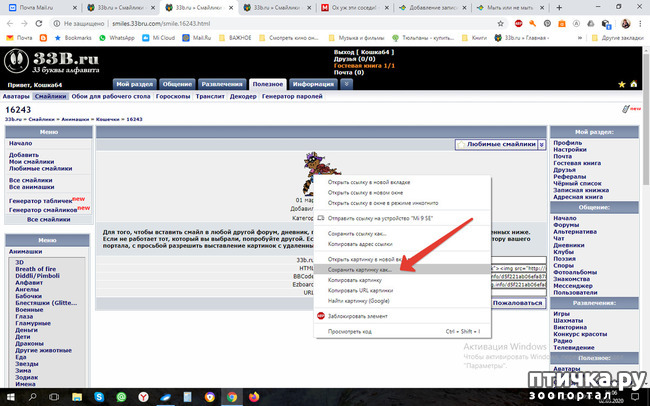650x406 pixels.
Task: Open Шахматы in the Развлечения sidebar
Action: click(568, 321)
